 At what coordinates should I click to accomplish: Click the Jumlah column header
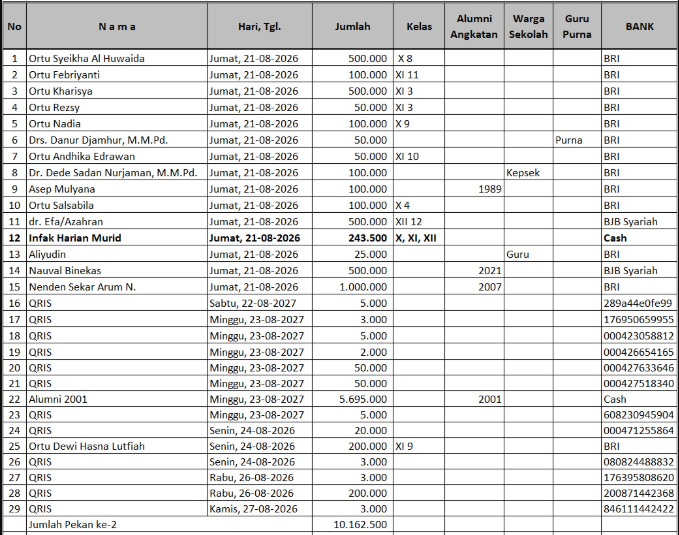(352, 26)
